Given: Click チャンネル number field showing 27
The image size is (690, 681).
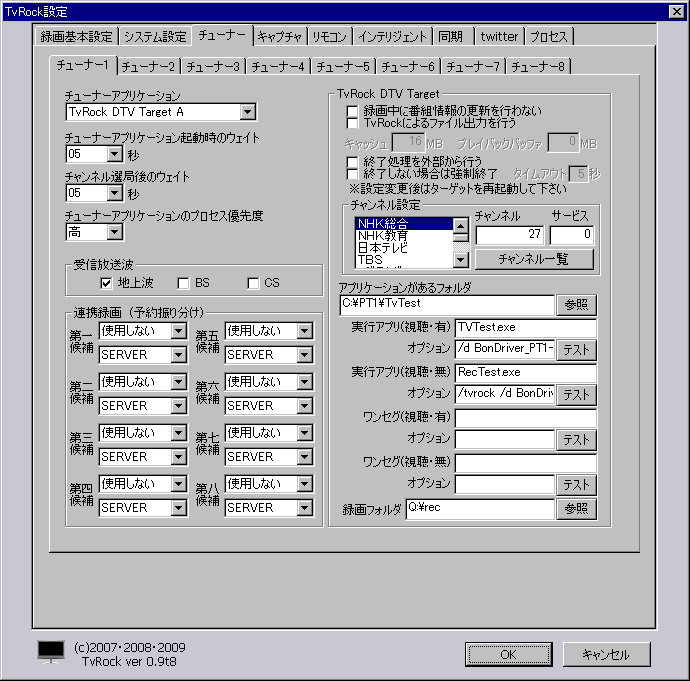Looking at the screenshot, I should 510,234.
